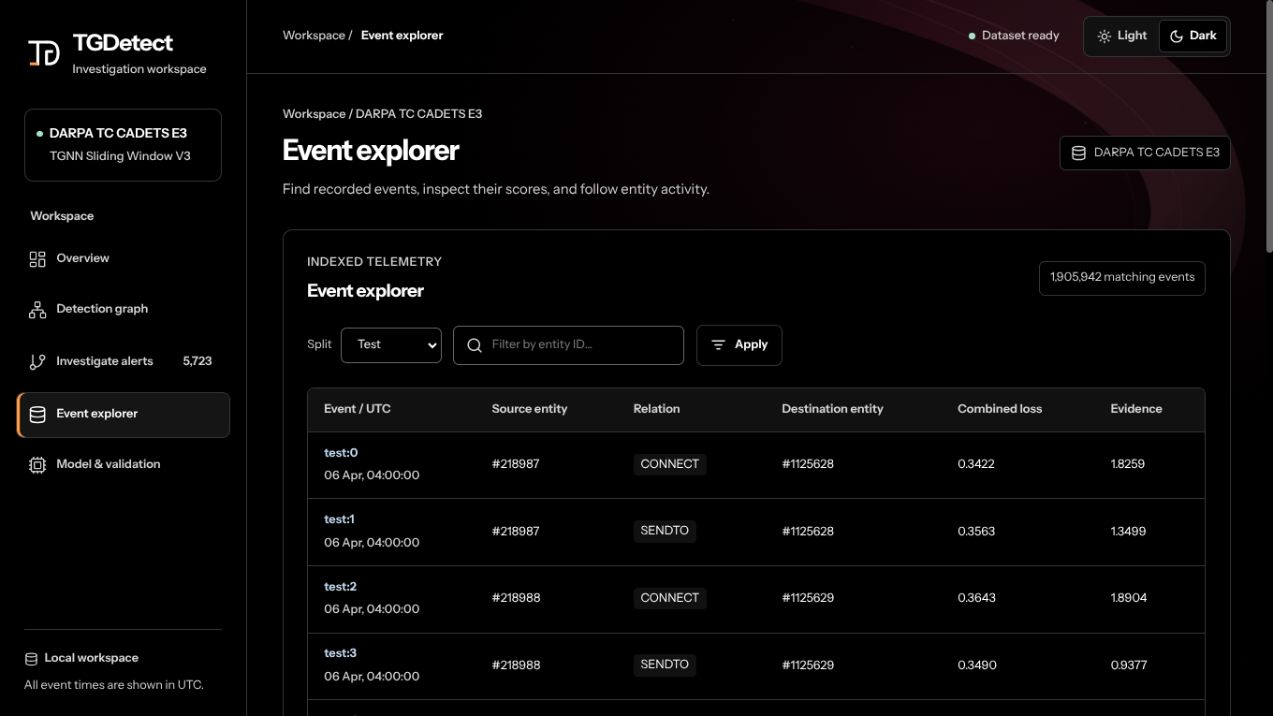This screenshot has width=1273, height=716.
Task: Click database icon in DARPA TC CADETS E3 button
Action: point(1078,153)
